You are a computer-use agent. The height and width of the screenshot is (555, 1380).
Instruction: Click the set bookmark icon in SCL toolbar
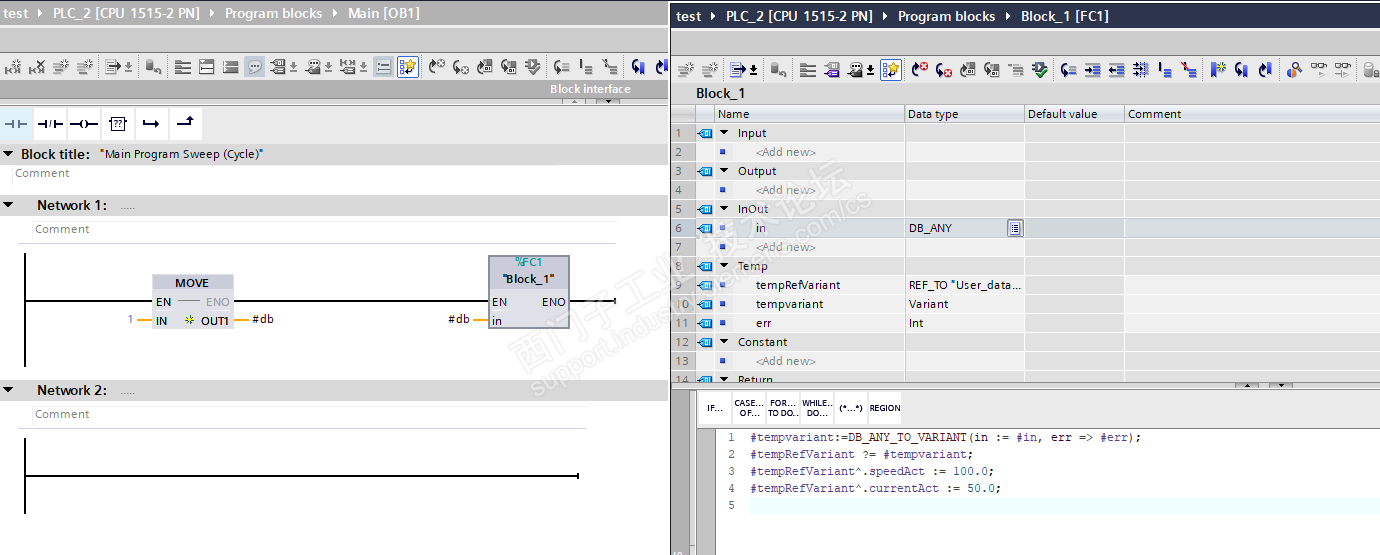[1218, 69]
